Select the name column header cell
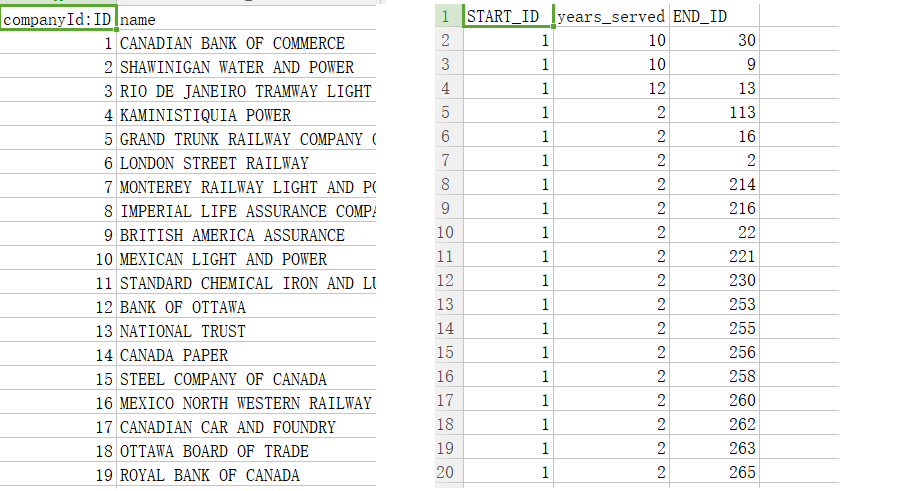The height and width of the screenshot is (491, 901). click(247, 19)
